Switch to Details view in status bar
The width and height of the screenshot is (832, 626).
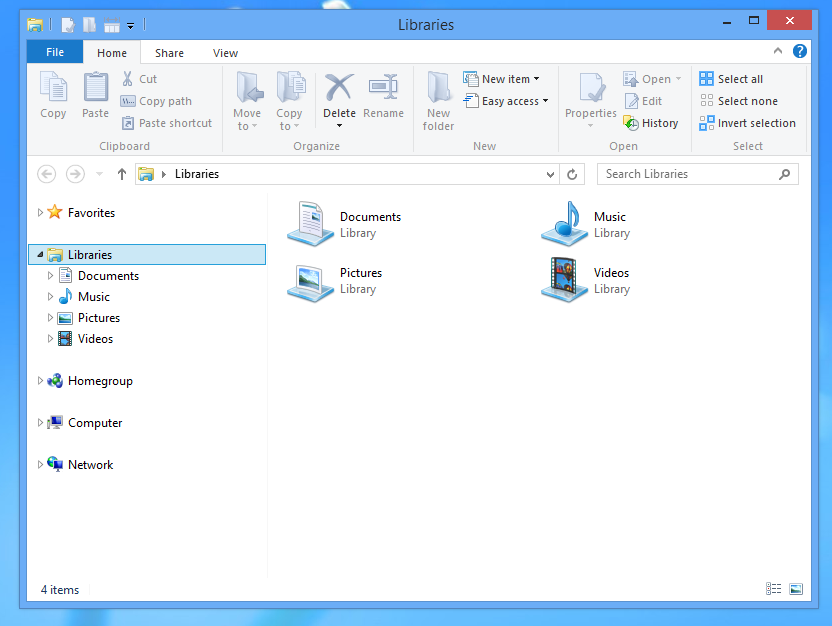(774, 588)
